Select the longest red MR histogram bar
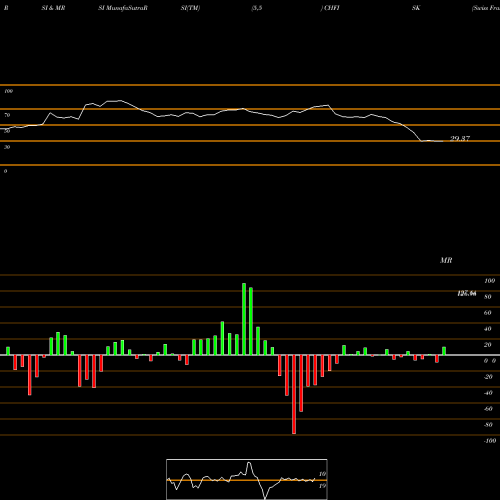 [x=294, y=394]
